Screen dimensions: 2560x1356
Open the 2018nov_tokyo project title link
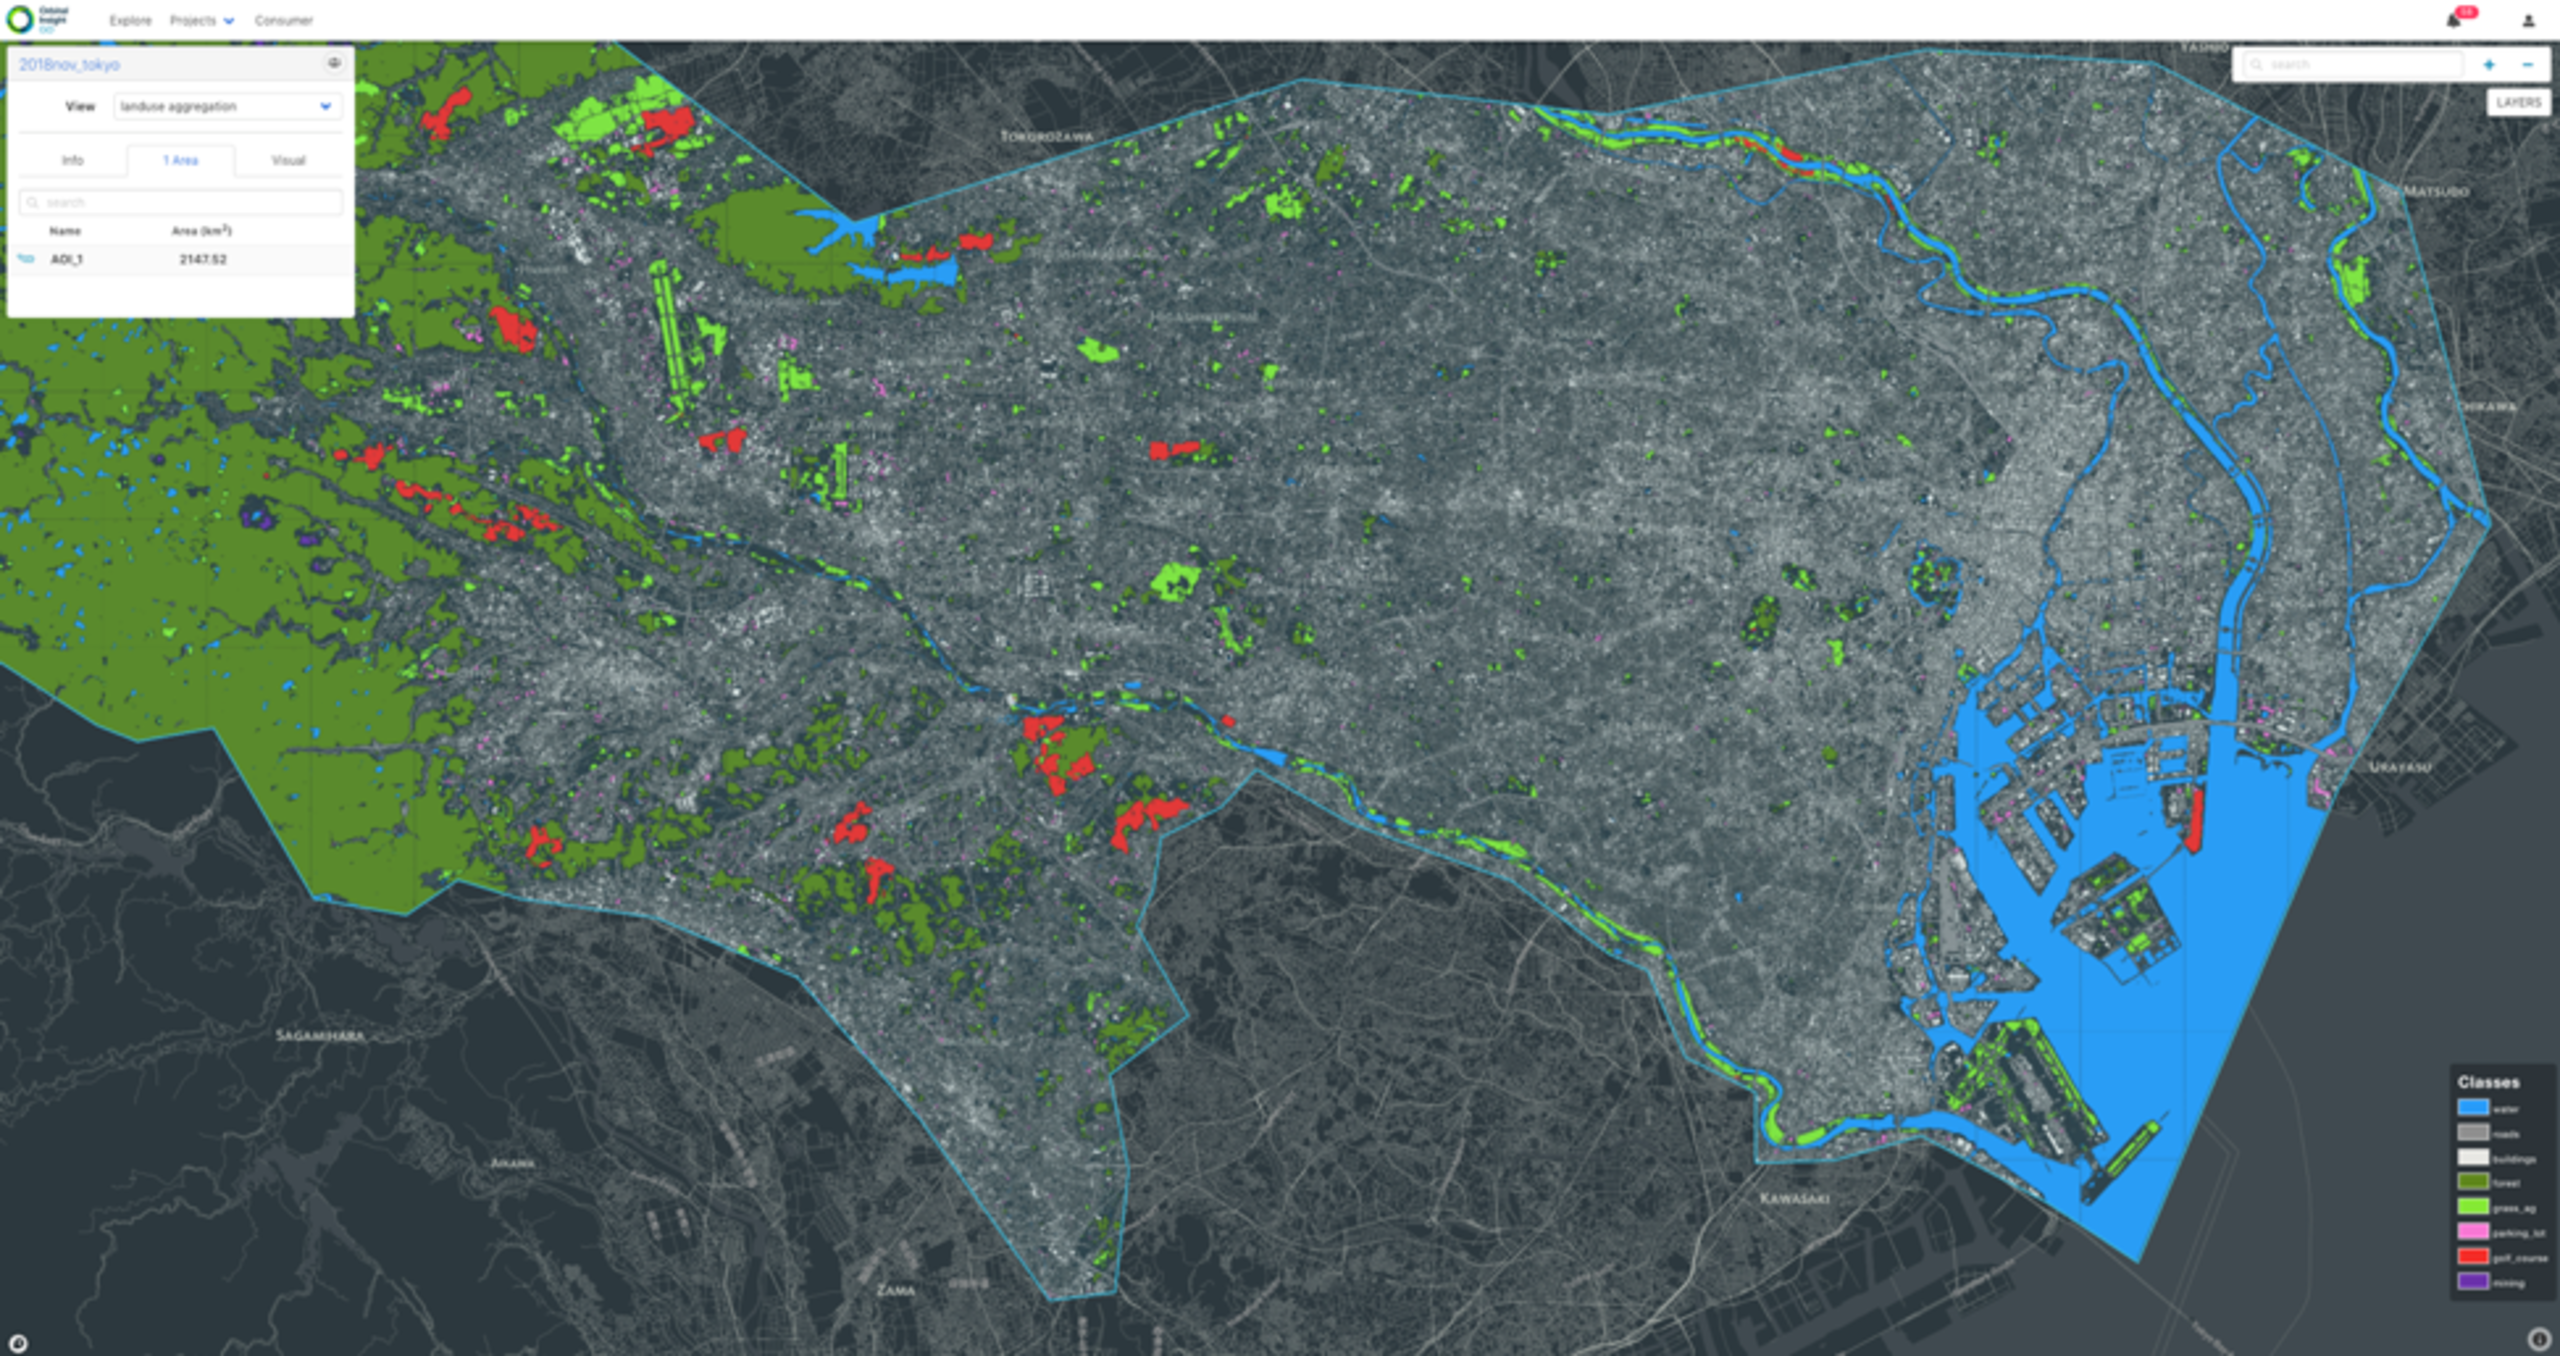(x=69, y=64)
